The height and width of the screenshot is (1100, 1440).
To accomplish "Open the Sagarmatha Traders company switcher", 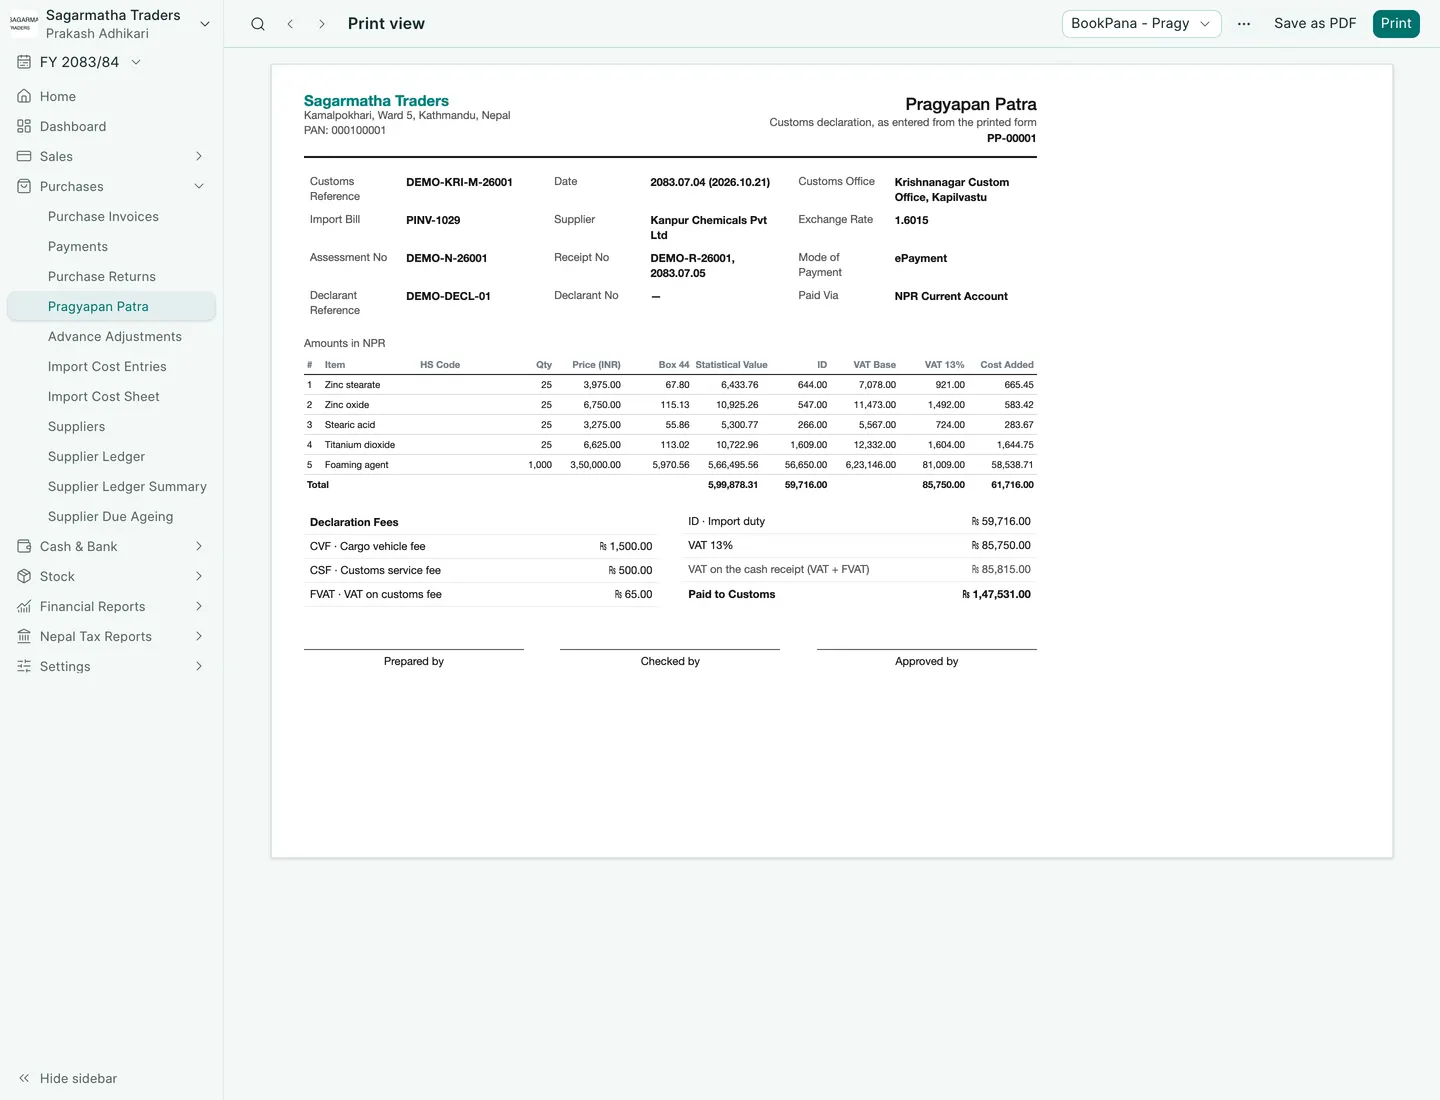I will click(x=111, y=24).
